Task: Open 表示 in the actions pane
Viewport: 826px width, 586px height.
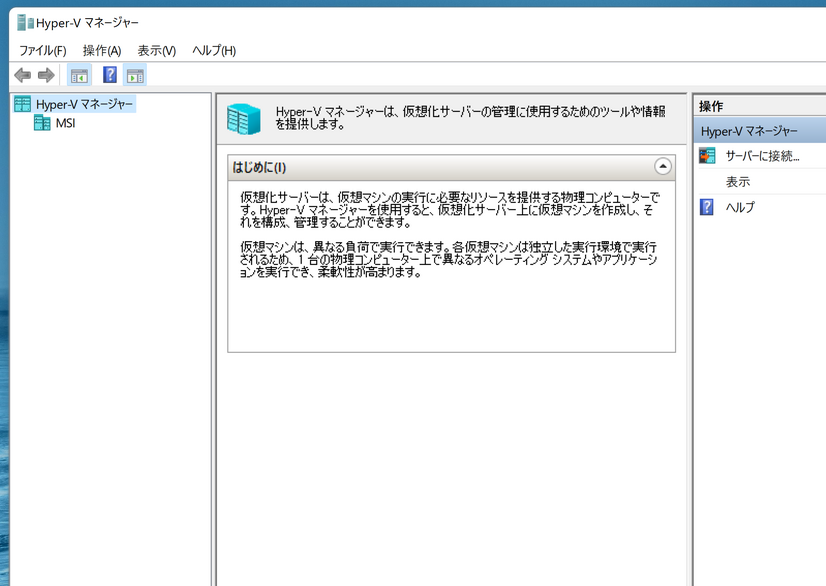Action: [x=738, y=182]
